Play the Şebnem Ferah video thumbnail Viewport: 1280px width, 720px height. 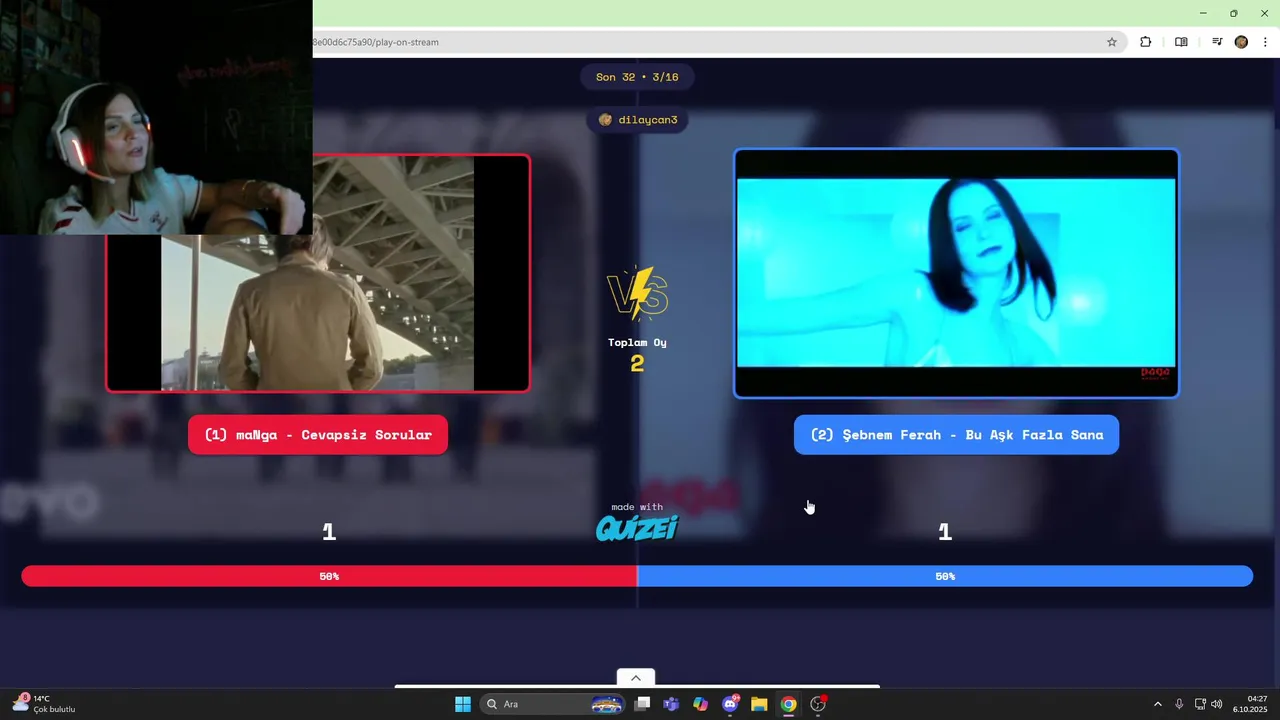(956, 273)
